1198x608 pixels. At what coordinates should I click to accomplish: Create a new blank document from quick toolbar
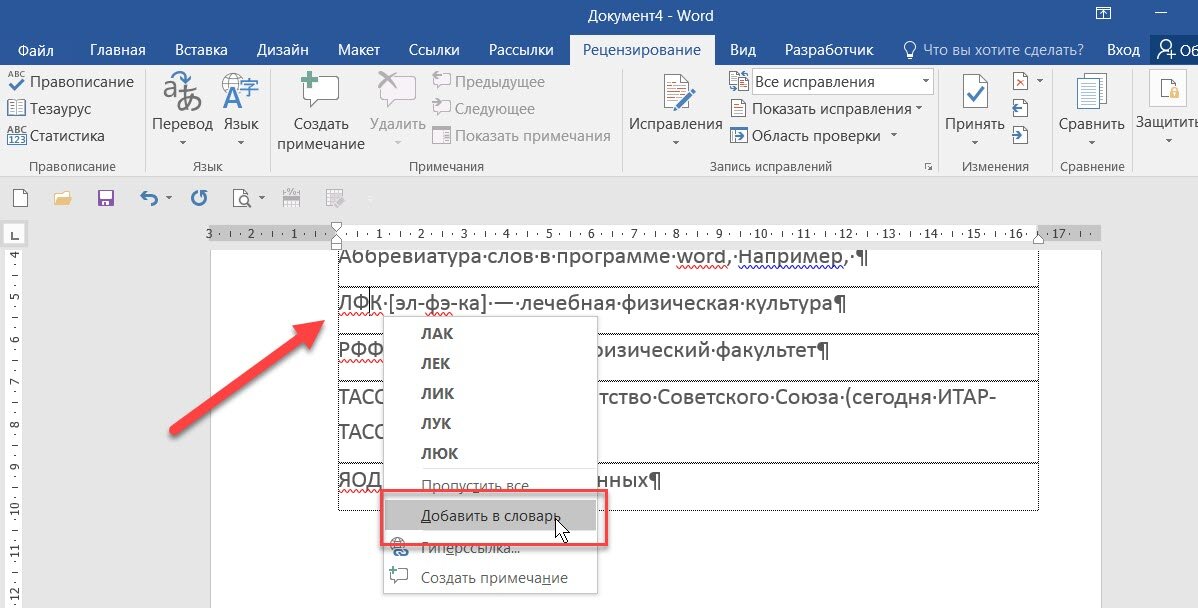21,199
